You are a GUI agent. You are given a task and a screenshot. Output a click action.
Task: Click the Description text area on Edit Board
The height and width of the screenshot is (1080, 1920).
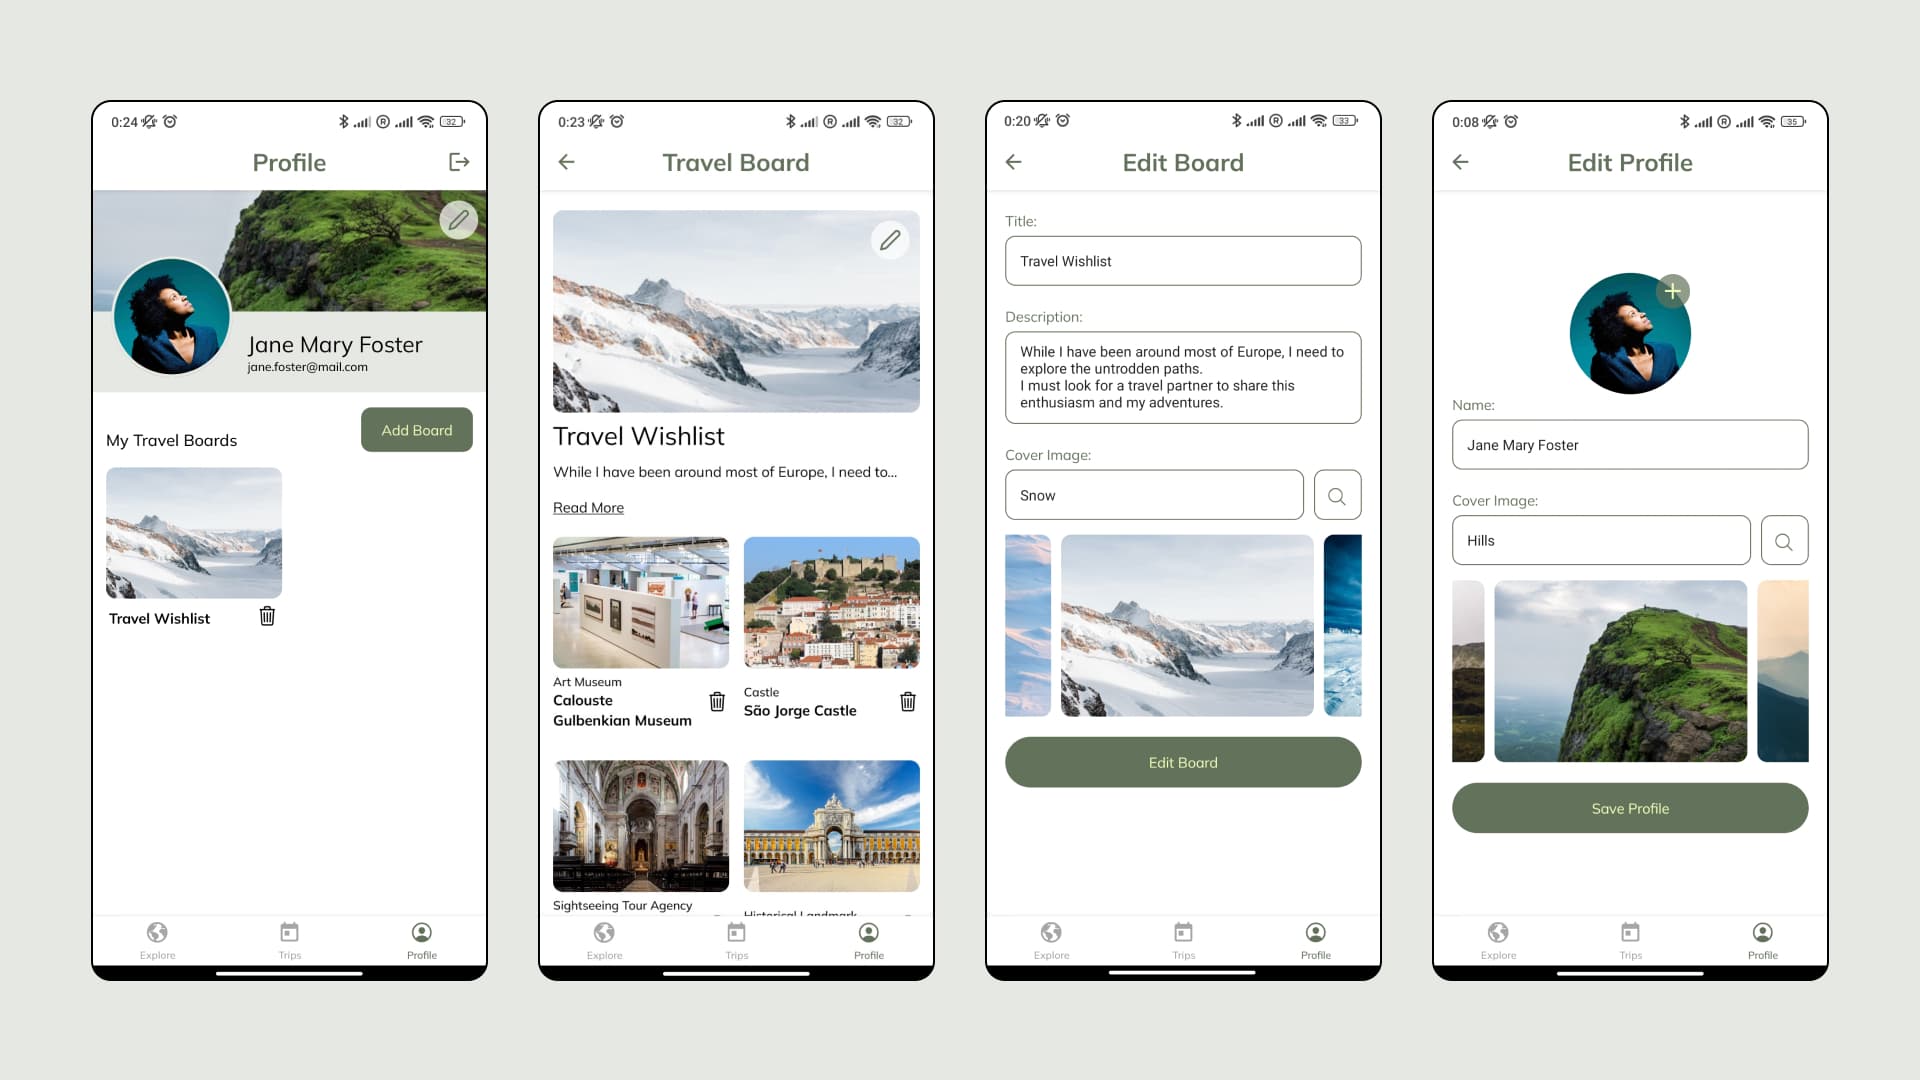click(x=1183, y=377)
